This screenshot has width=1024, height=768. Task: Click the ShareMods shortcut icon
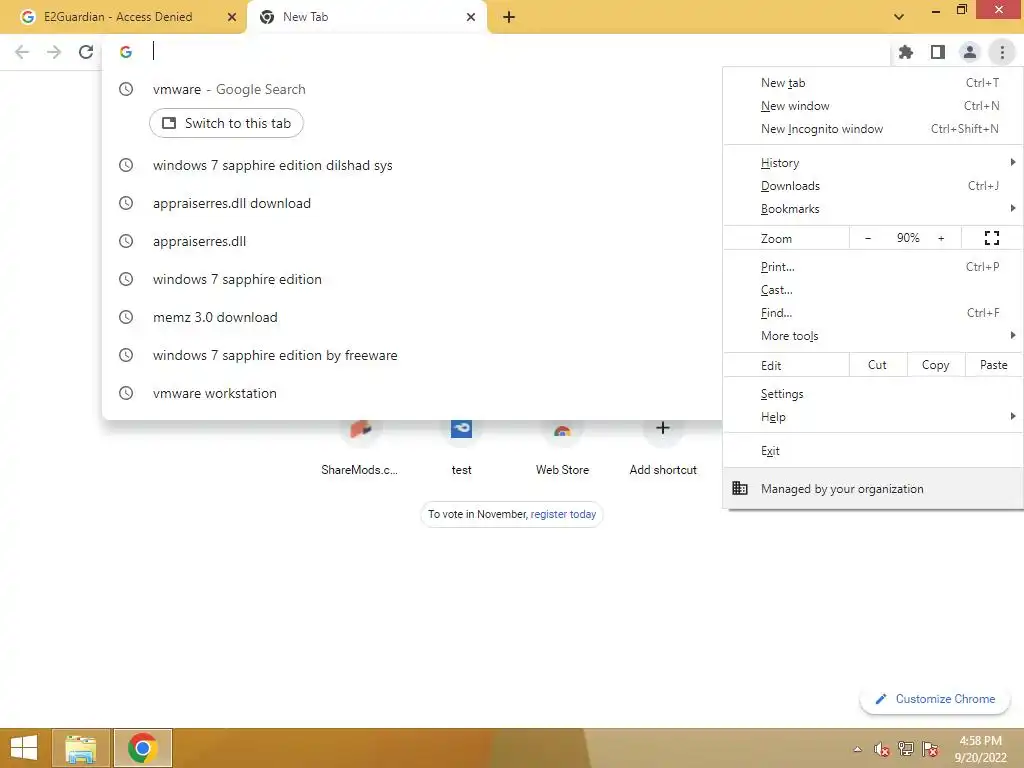360,430
